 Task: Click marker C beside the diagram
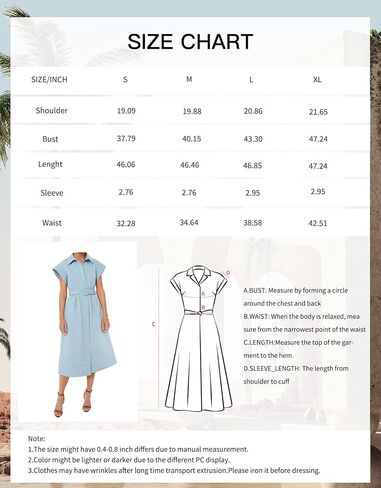tap(154, 324)
